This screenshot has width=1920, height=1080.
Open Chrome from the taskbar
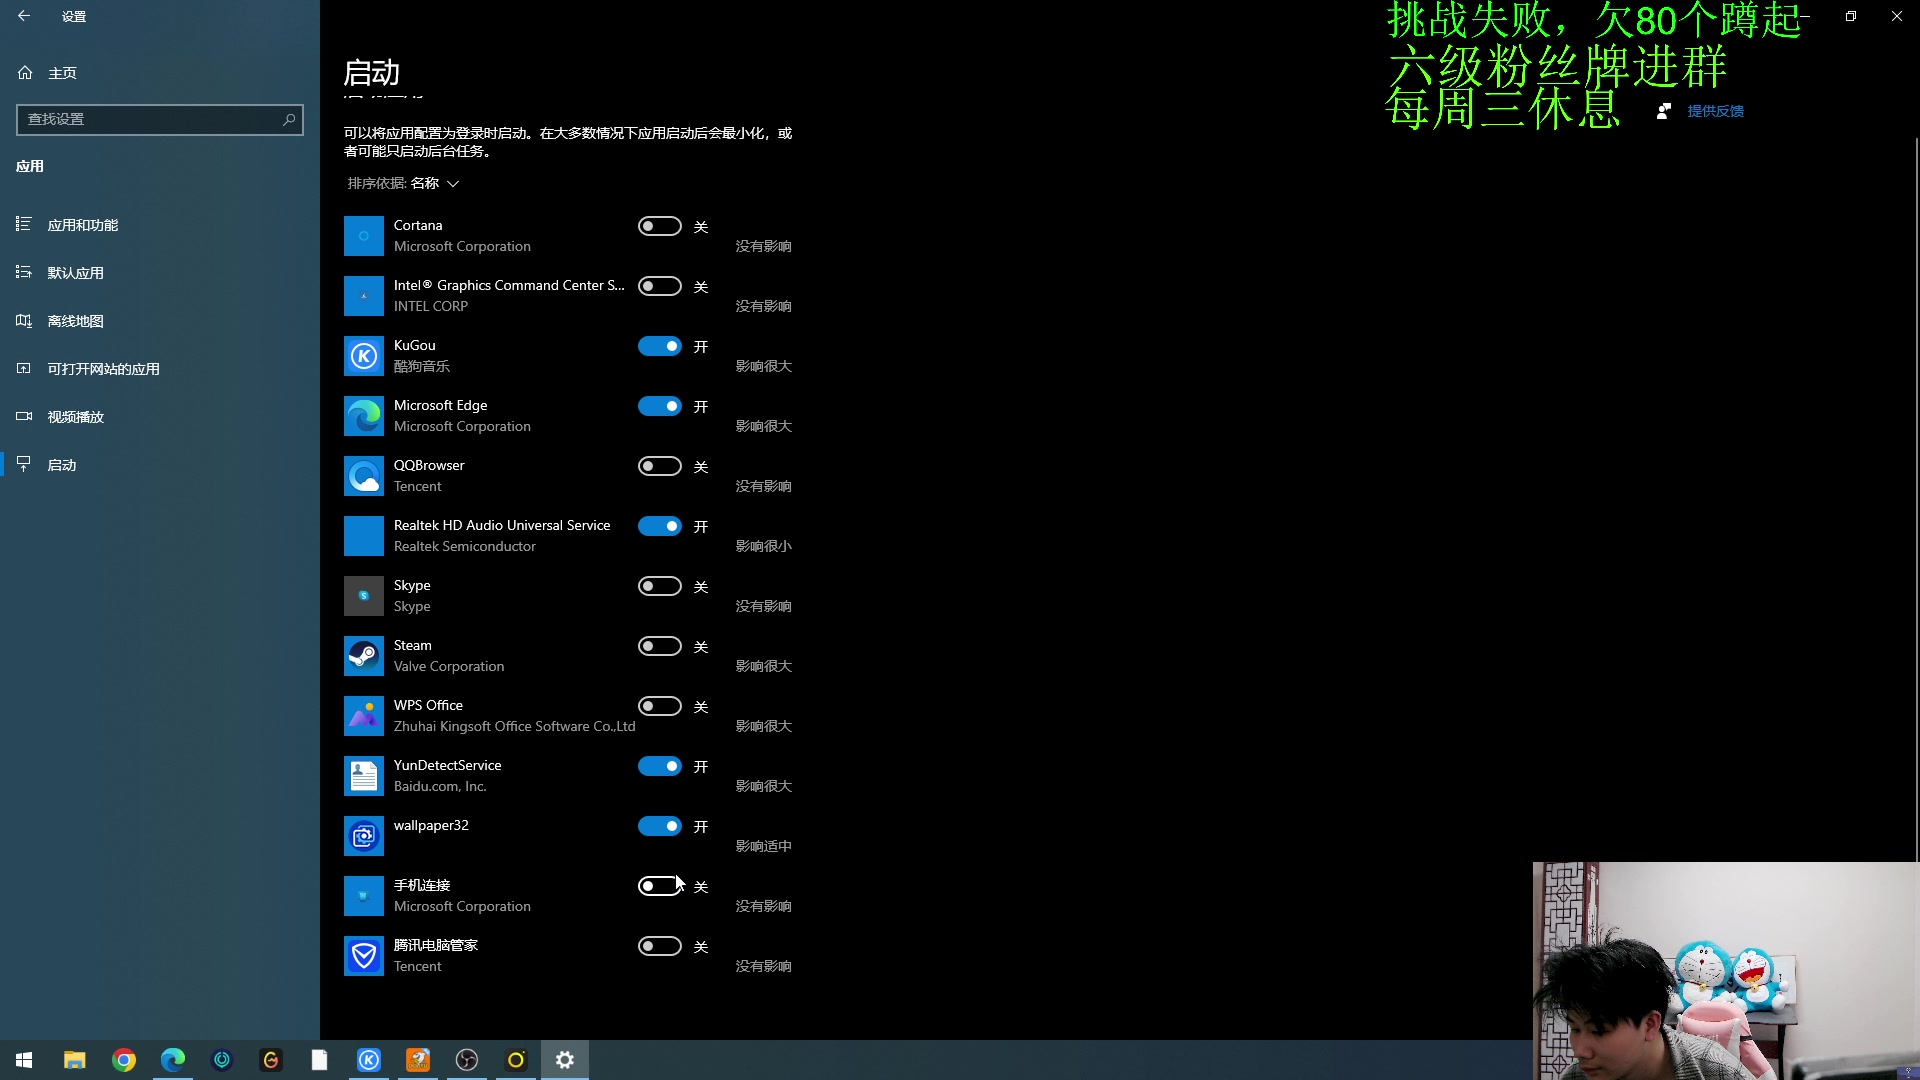(x=124, y=1060)
